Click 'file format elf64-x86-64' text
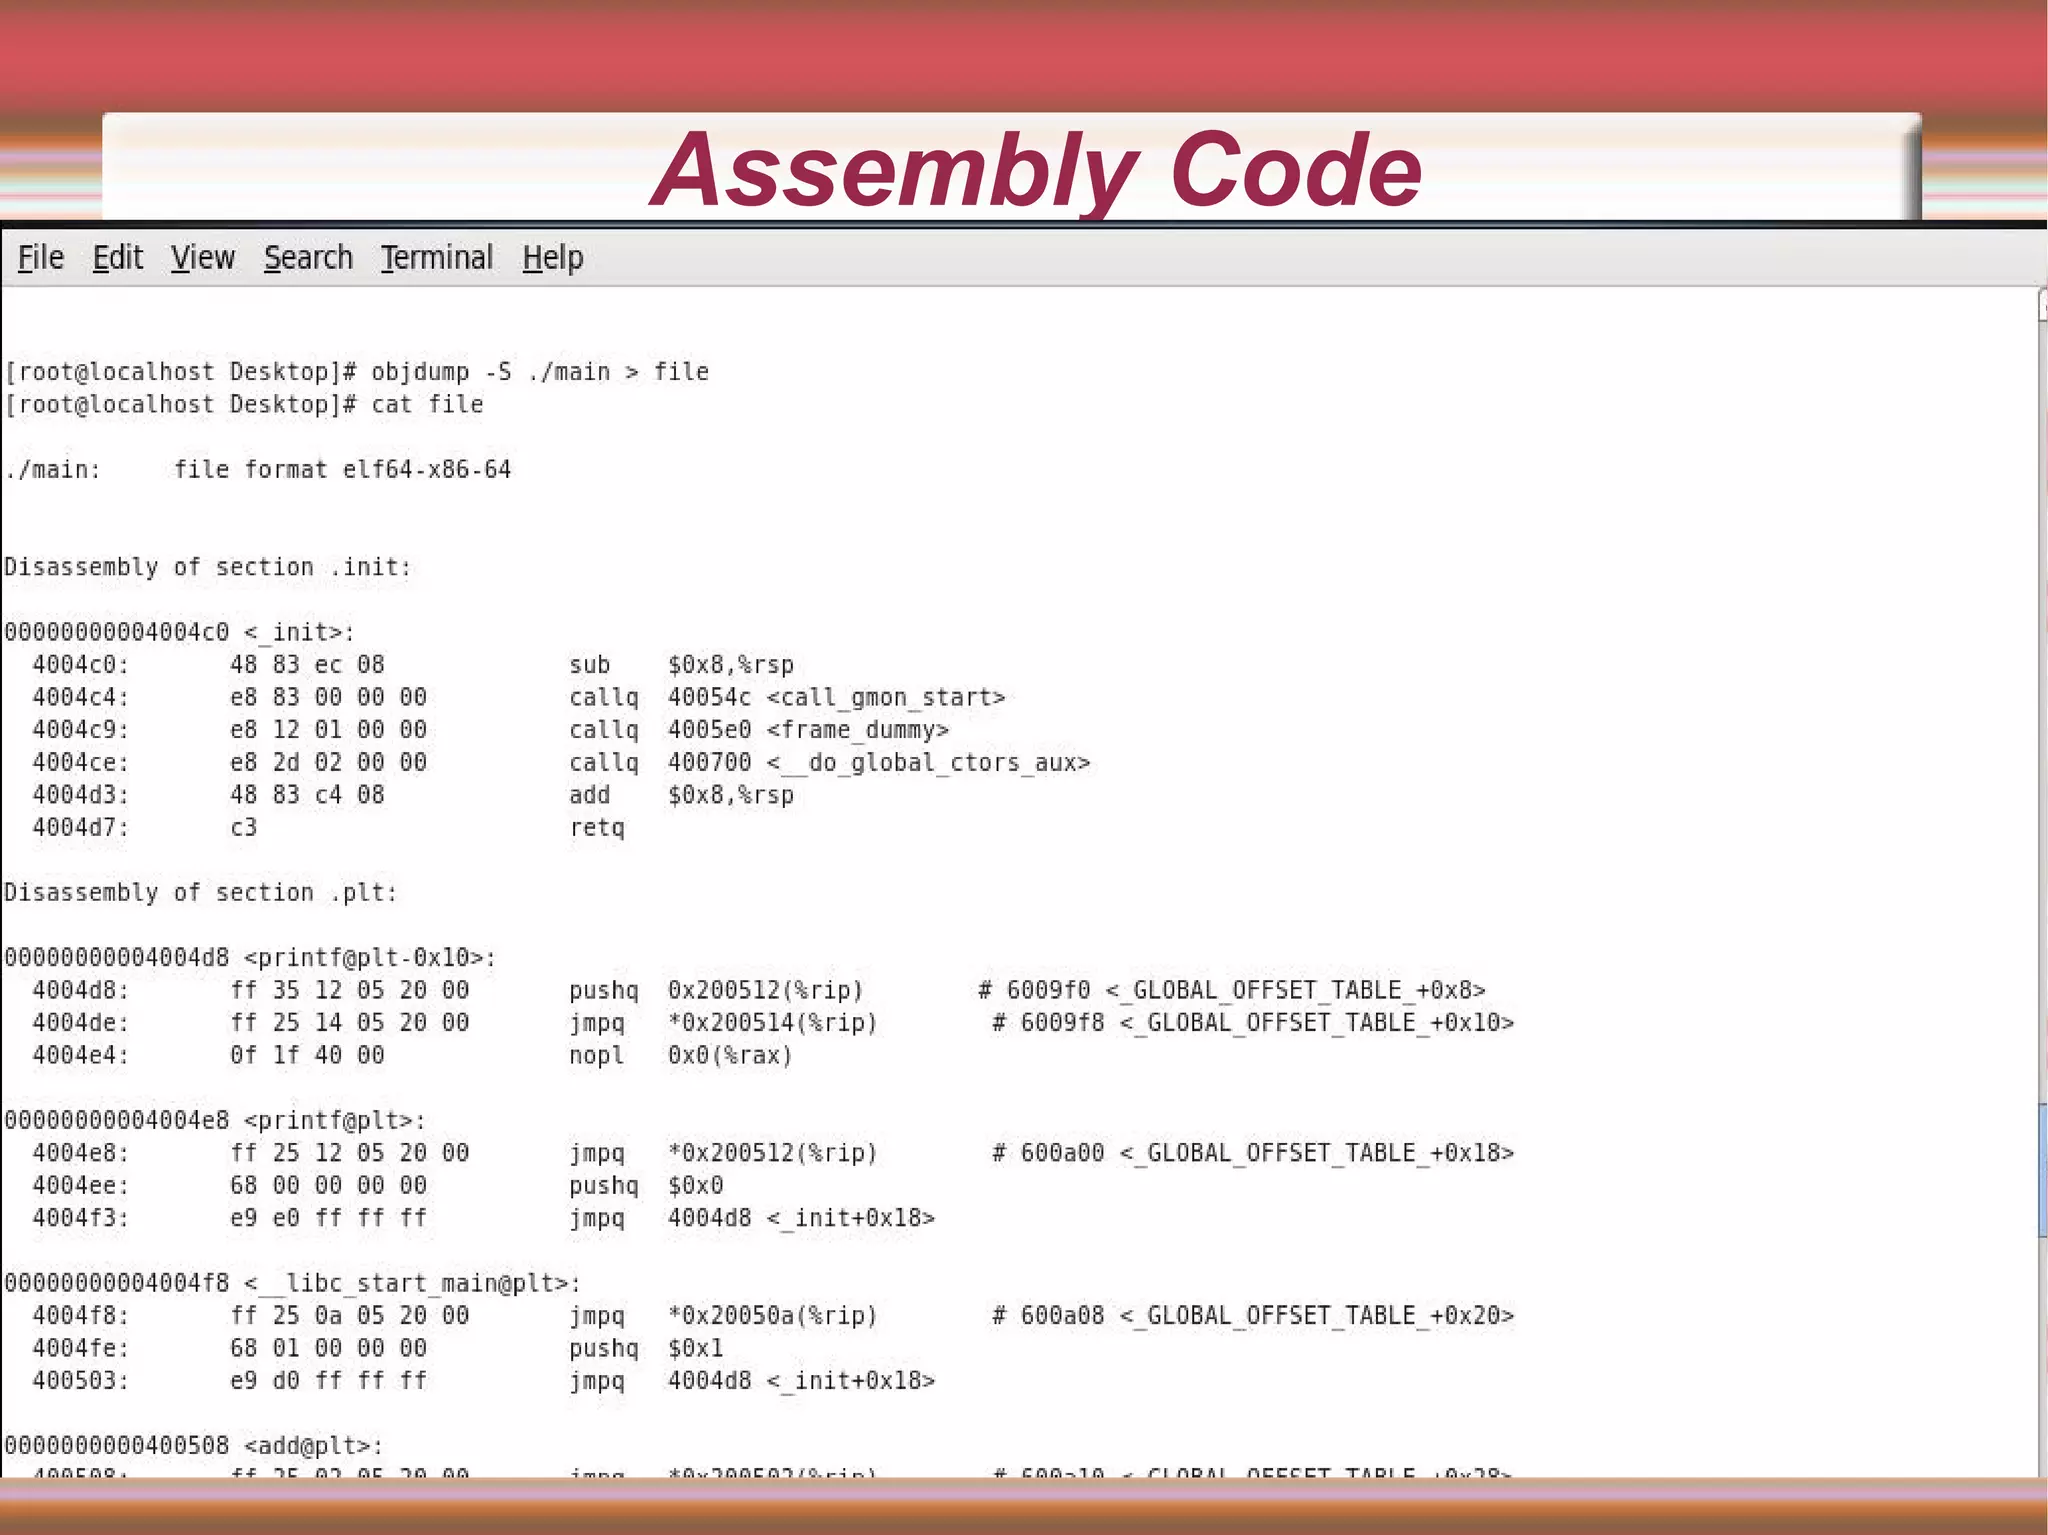2048x1535 pixels. click(342, 469)
